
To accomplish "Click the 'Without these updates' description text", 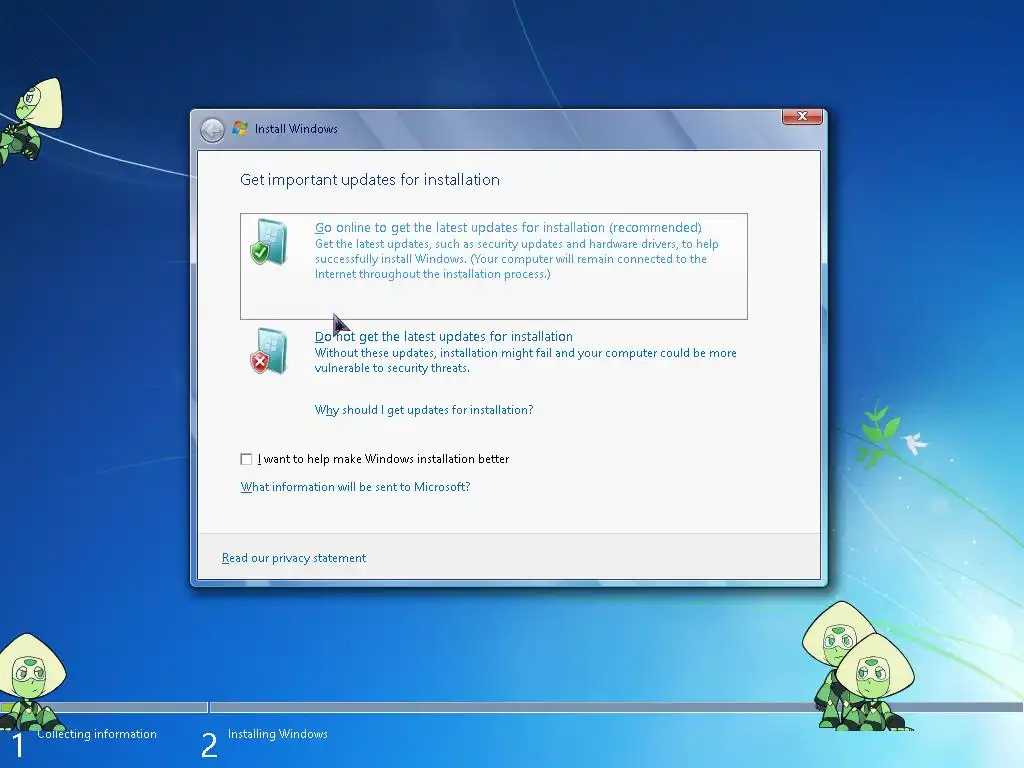I will click(x=526, y=360).
